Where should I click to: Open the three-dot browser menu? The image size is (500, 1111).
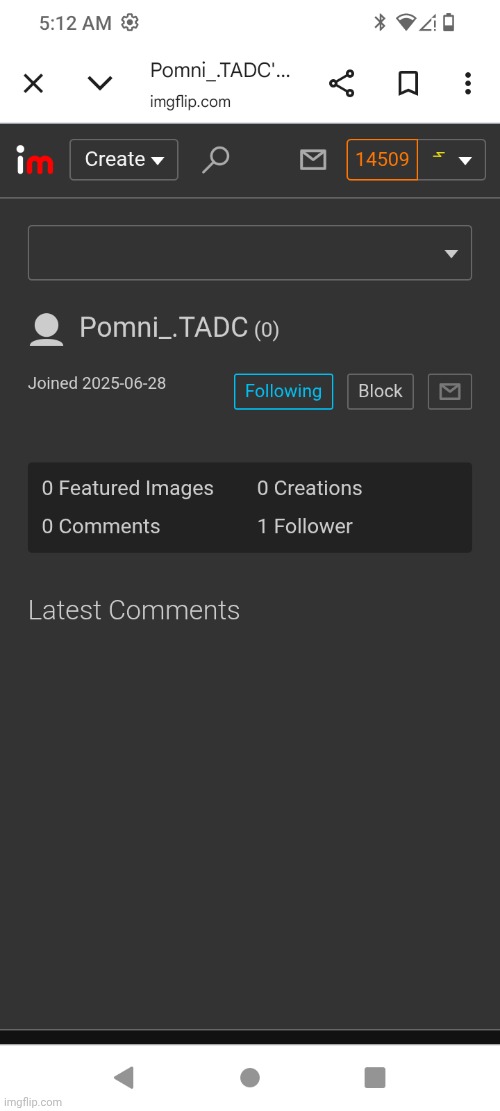pyautogui.click(x=467, y=84)
